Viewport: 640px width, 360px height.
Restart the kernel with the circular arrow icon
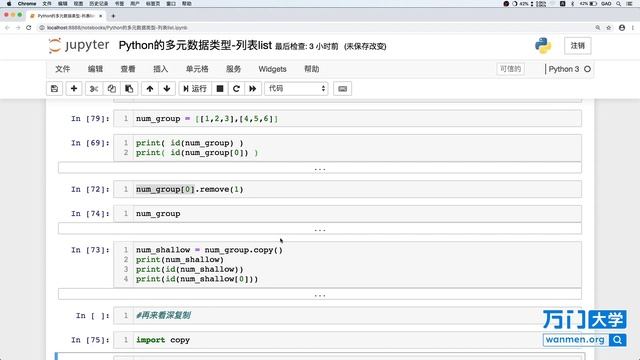[236, 89]
